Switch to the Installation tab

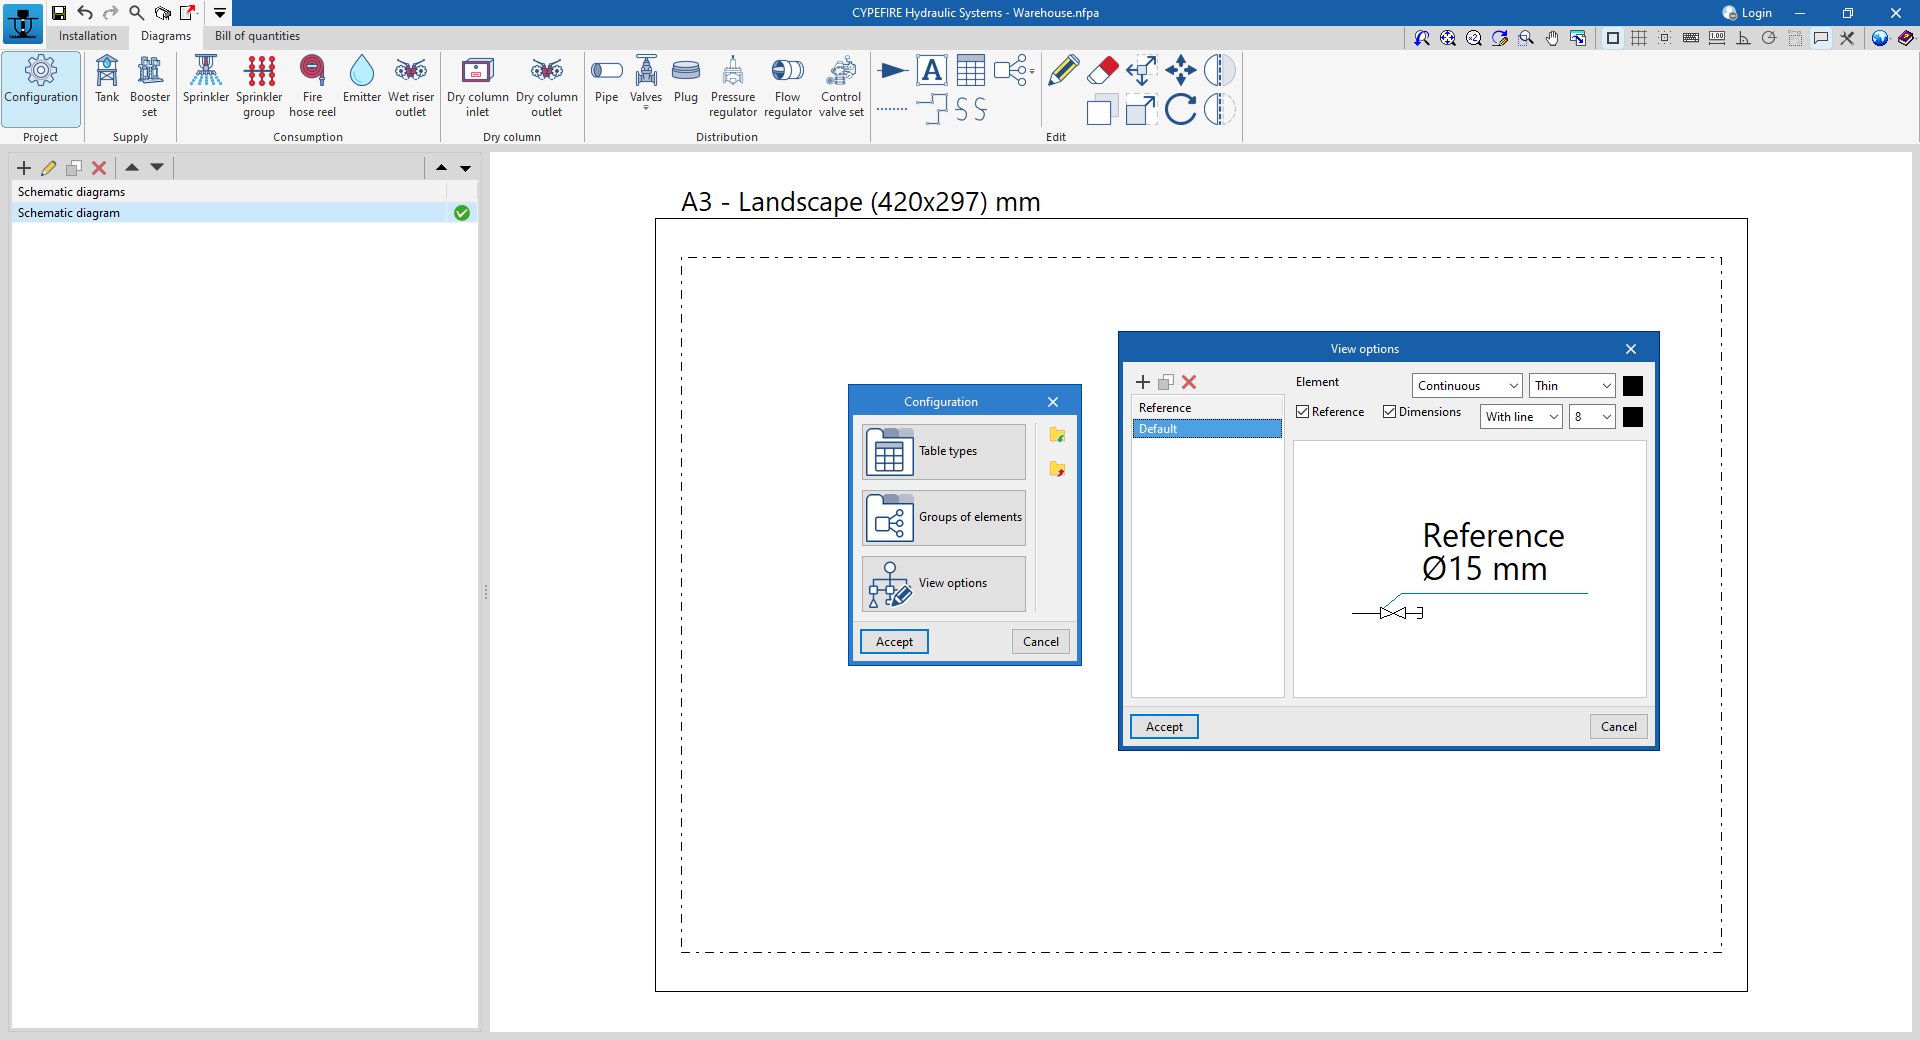pyautogui.click(x=88, y=36)
